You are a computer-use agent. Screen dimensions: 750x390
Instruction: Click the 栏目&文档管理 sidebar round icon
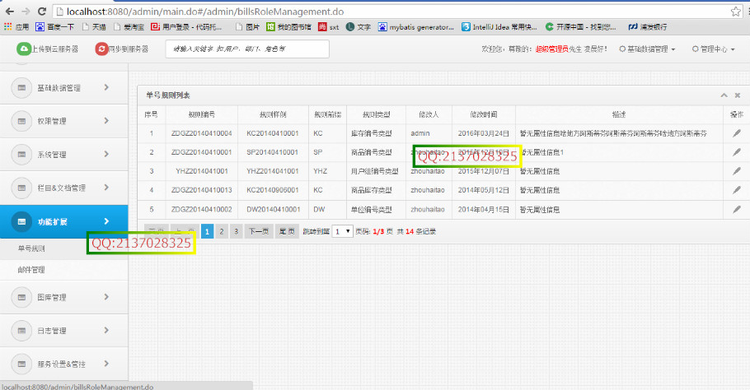tap(22, 188)
